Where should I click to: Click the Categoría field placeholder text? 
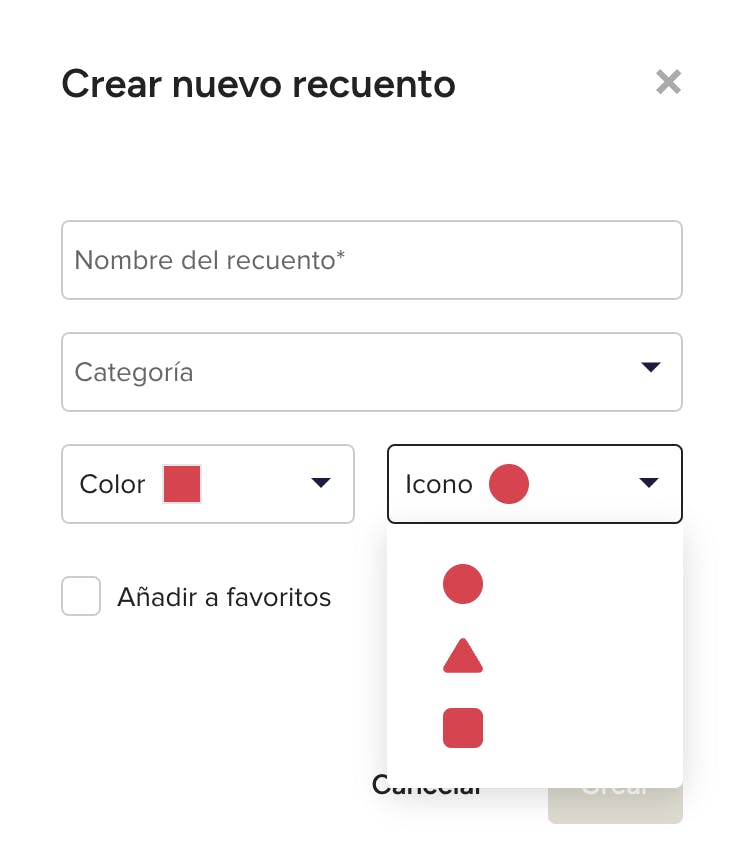coord(134,372)
